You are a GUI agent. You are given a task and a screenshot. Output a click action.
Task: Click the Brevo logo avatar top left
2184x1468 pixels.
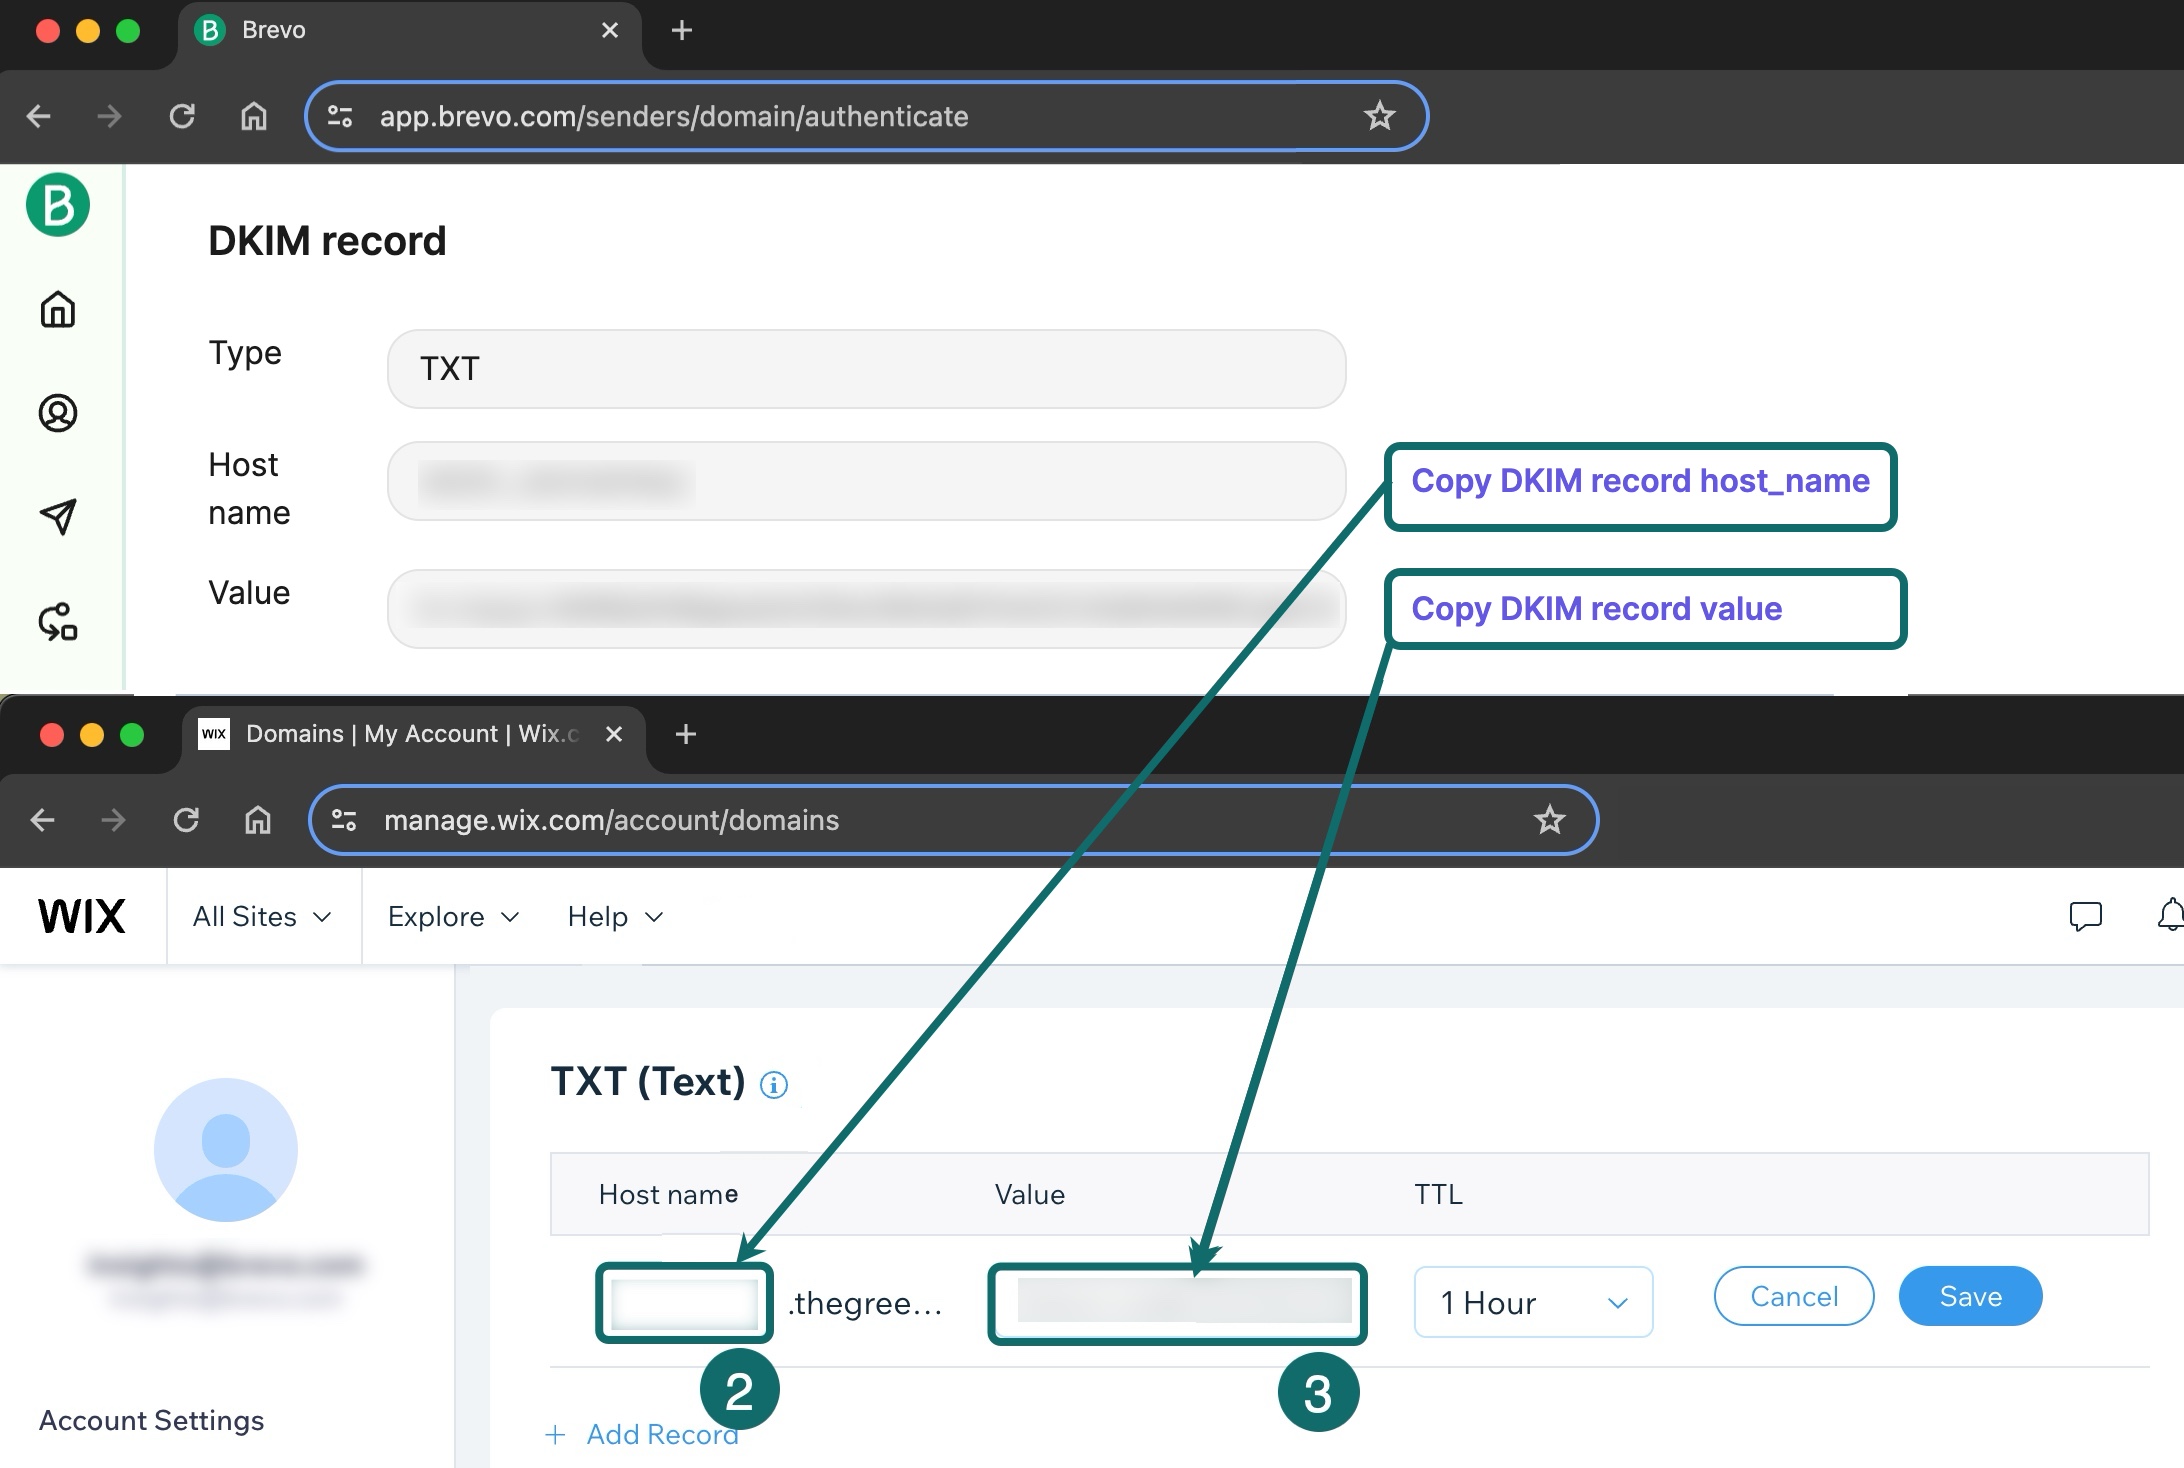click(x=57, y=203)
